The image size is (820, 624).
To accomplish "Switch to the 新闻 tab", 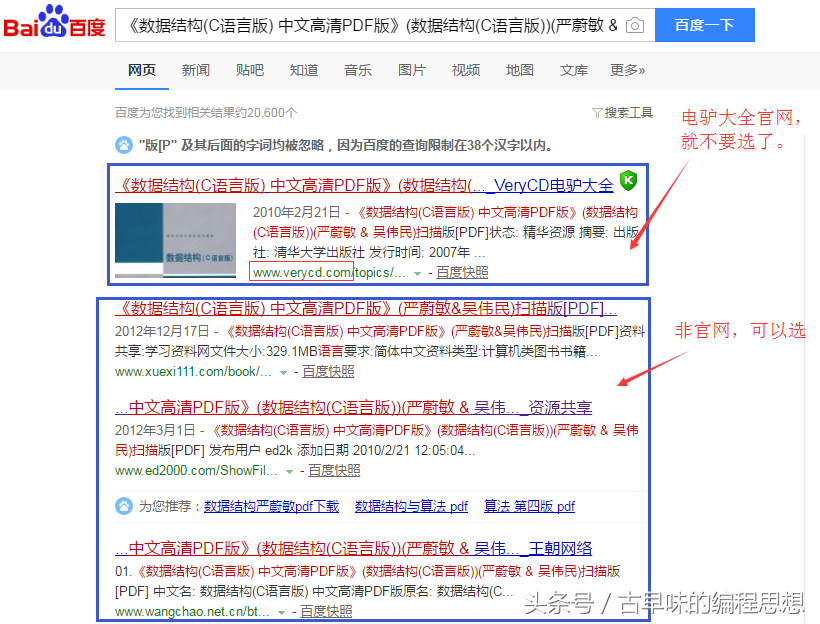I will [196, 70].
